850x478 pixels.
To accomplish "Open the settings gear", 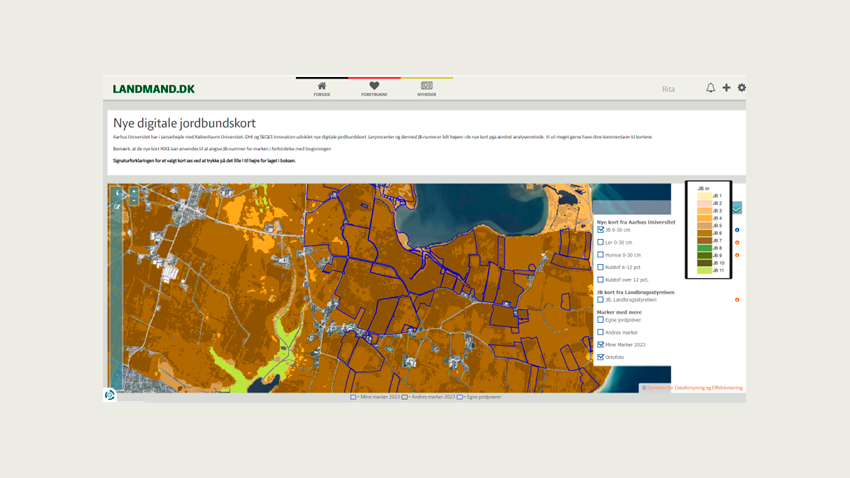I will [741, 88].
